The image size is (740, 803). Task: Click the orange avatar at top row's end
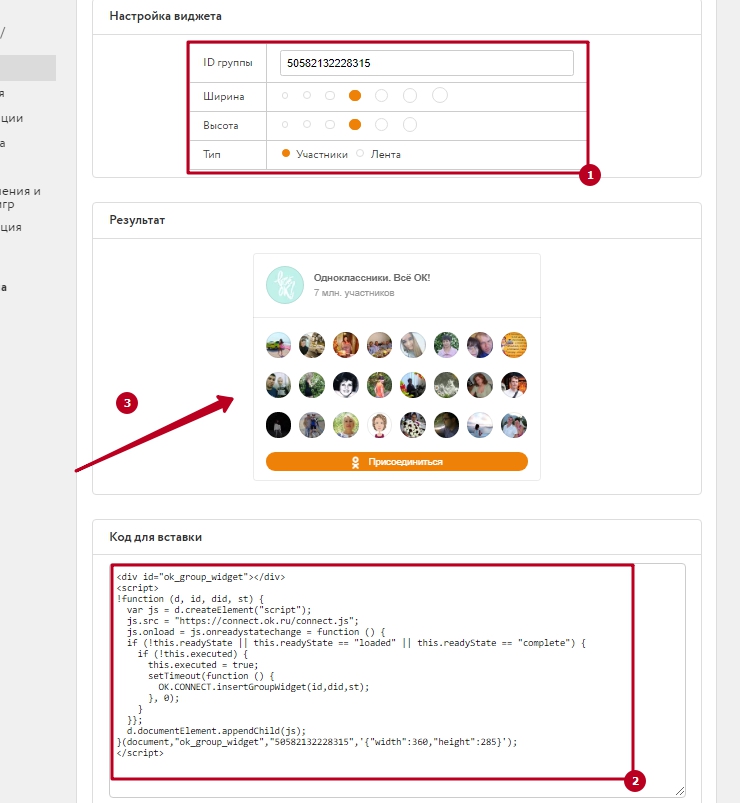tap(514, 345)
